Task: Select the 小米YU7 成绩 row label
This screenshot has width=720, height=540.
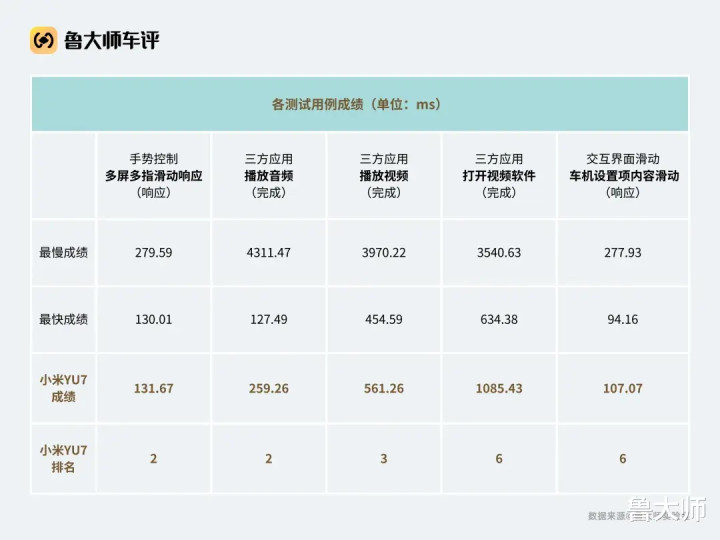Action: pyautogui.click(x=63, y=388)
